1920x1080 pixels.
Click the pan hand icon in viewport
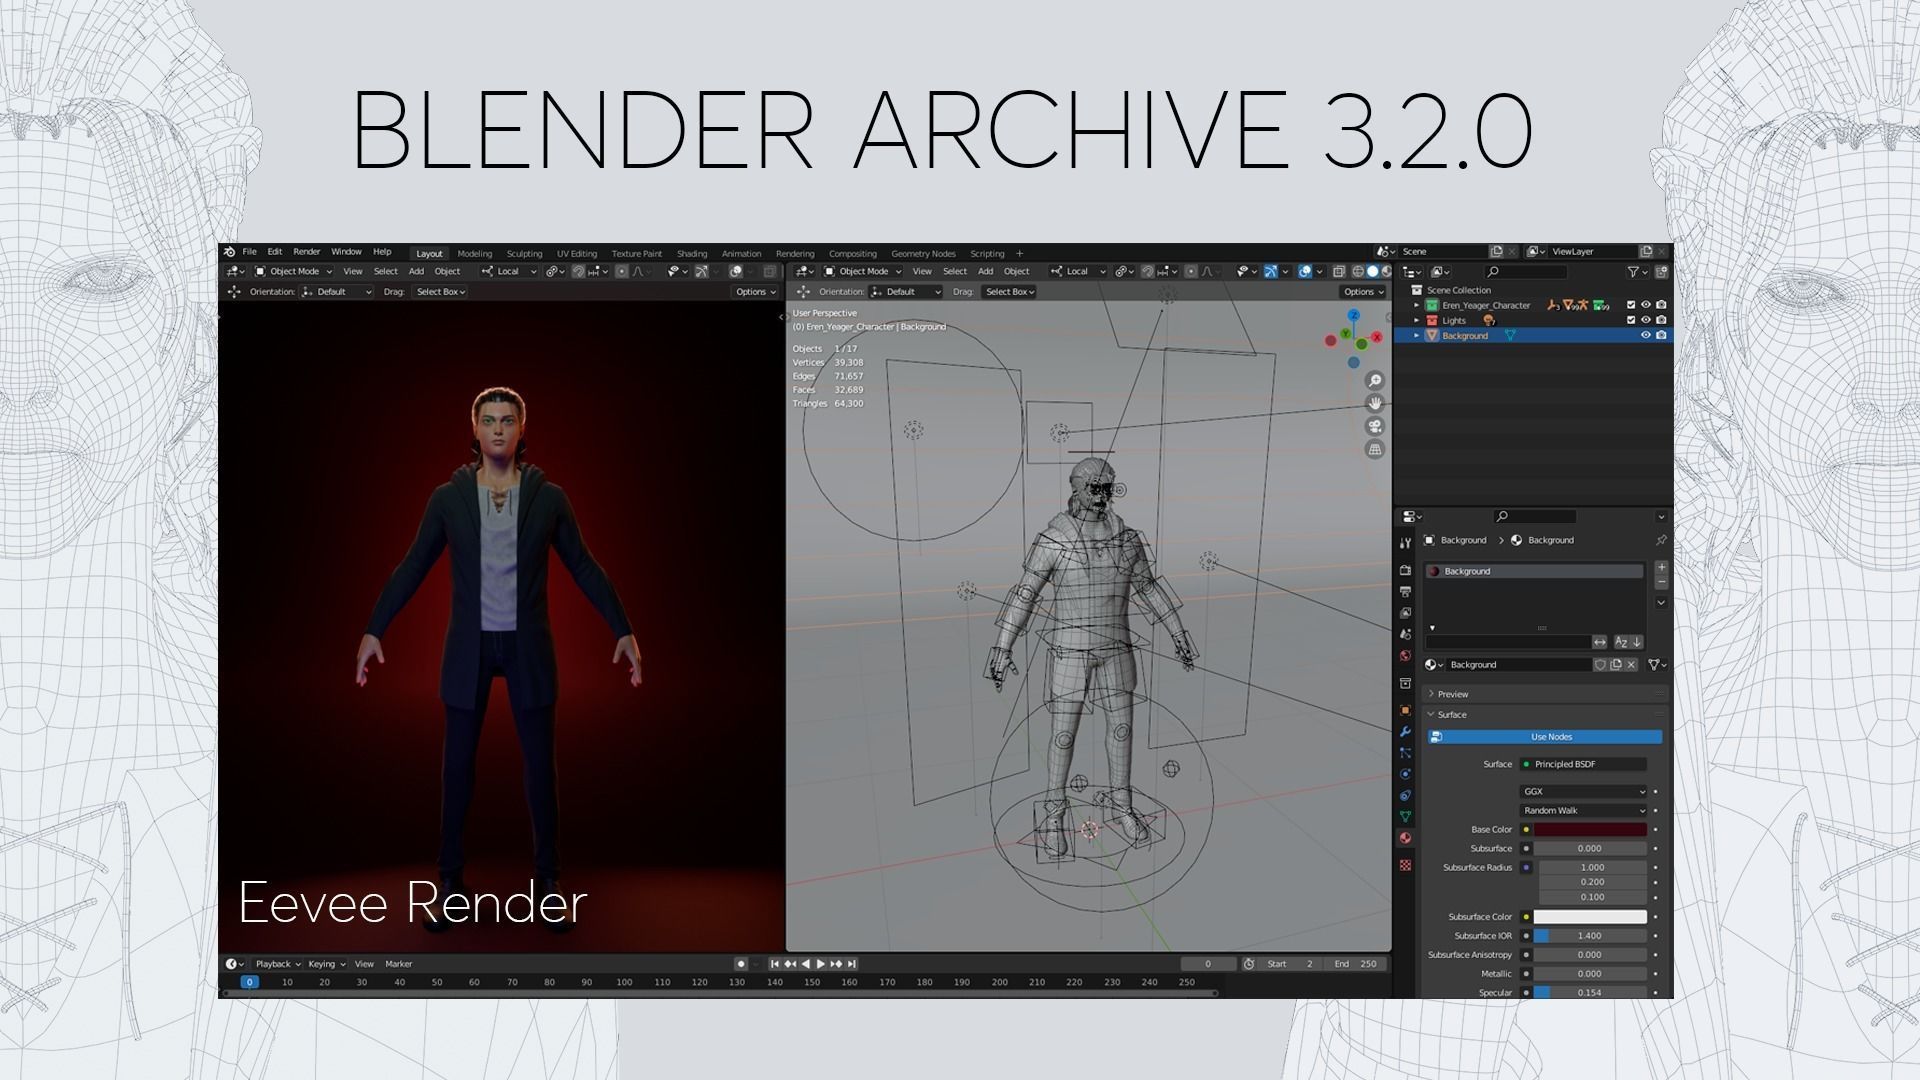pos(1375,403)
